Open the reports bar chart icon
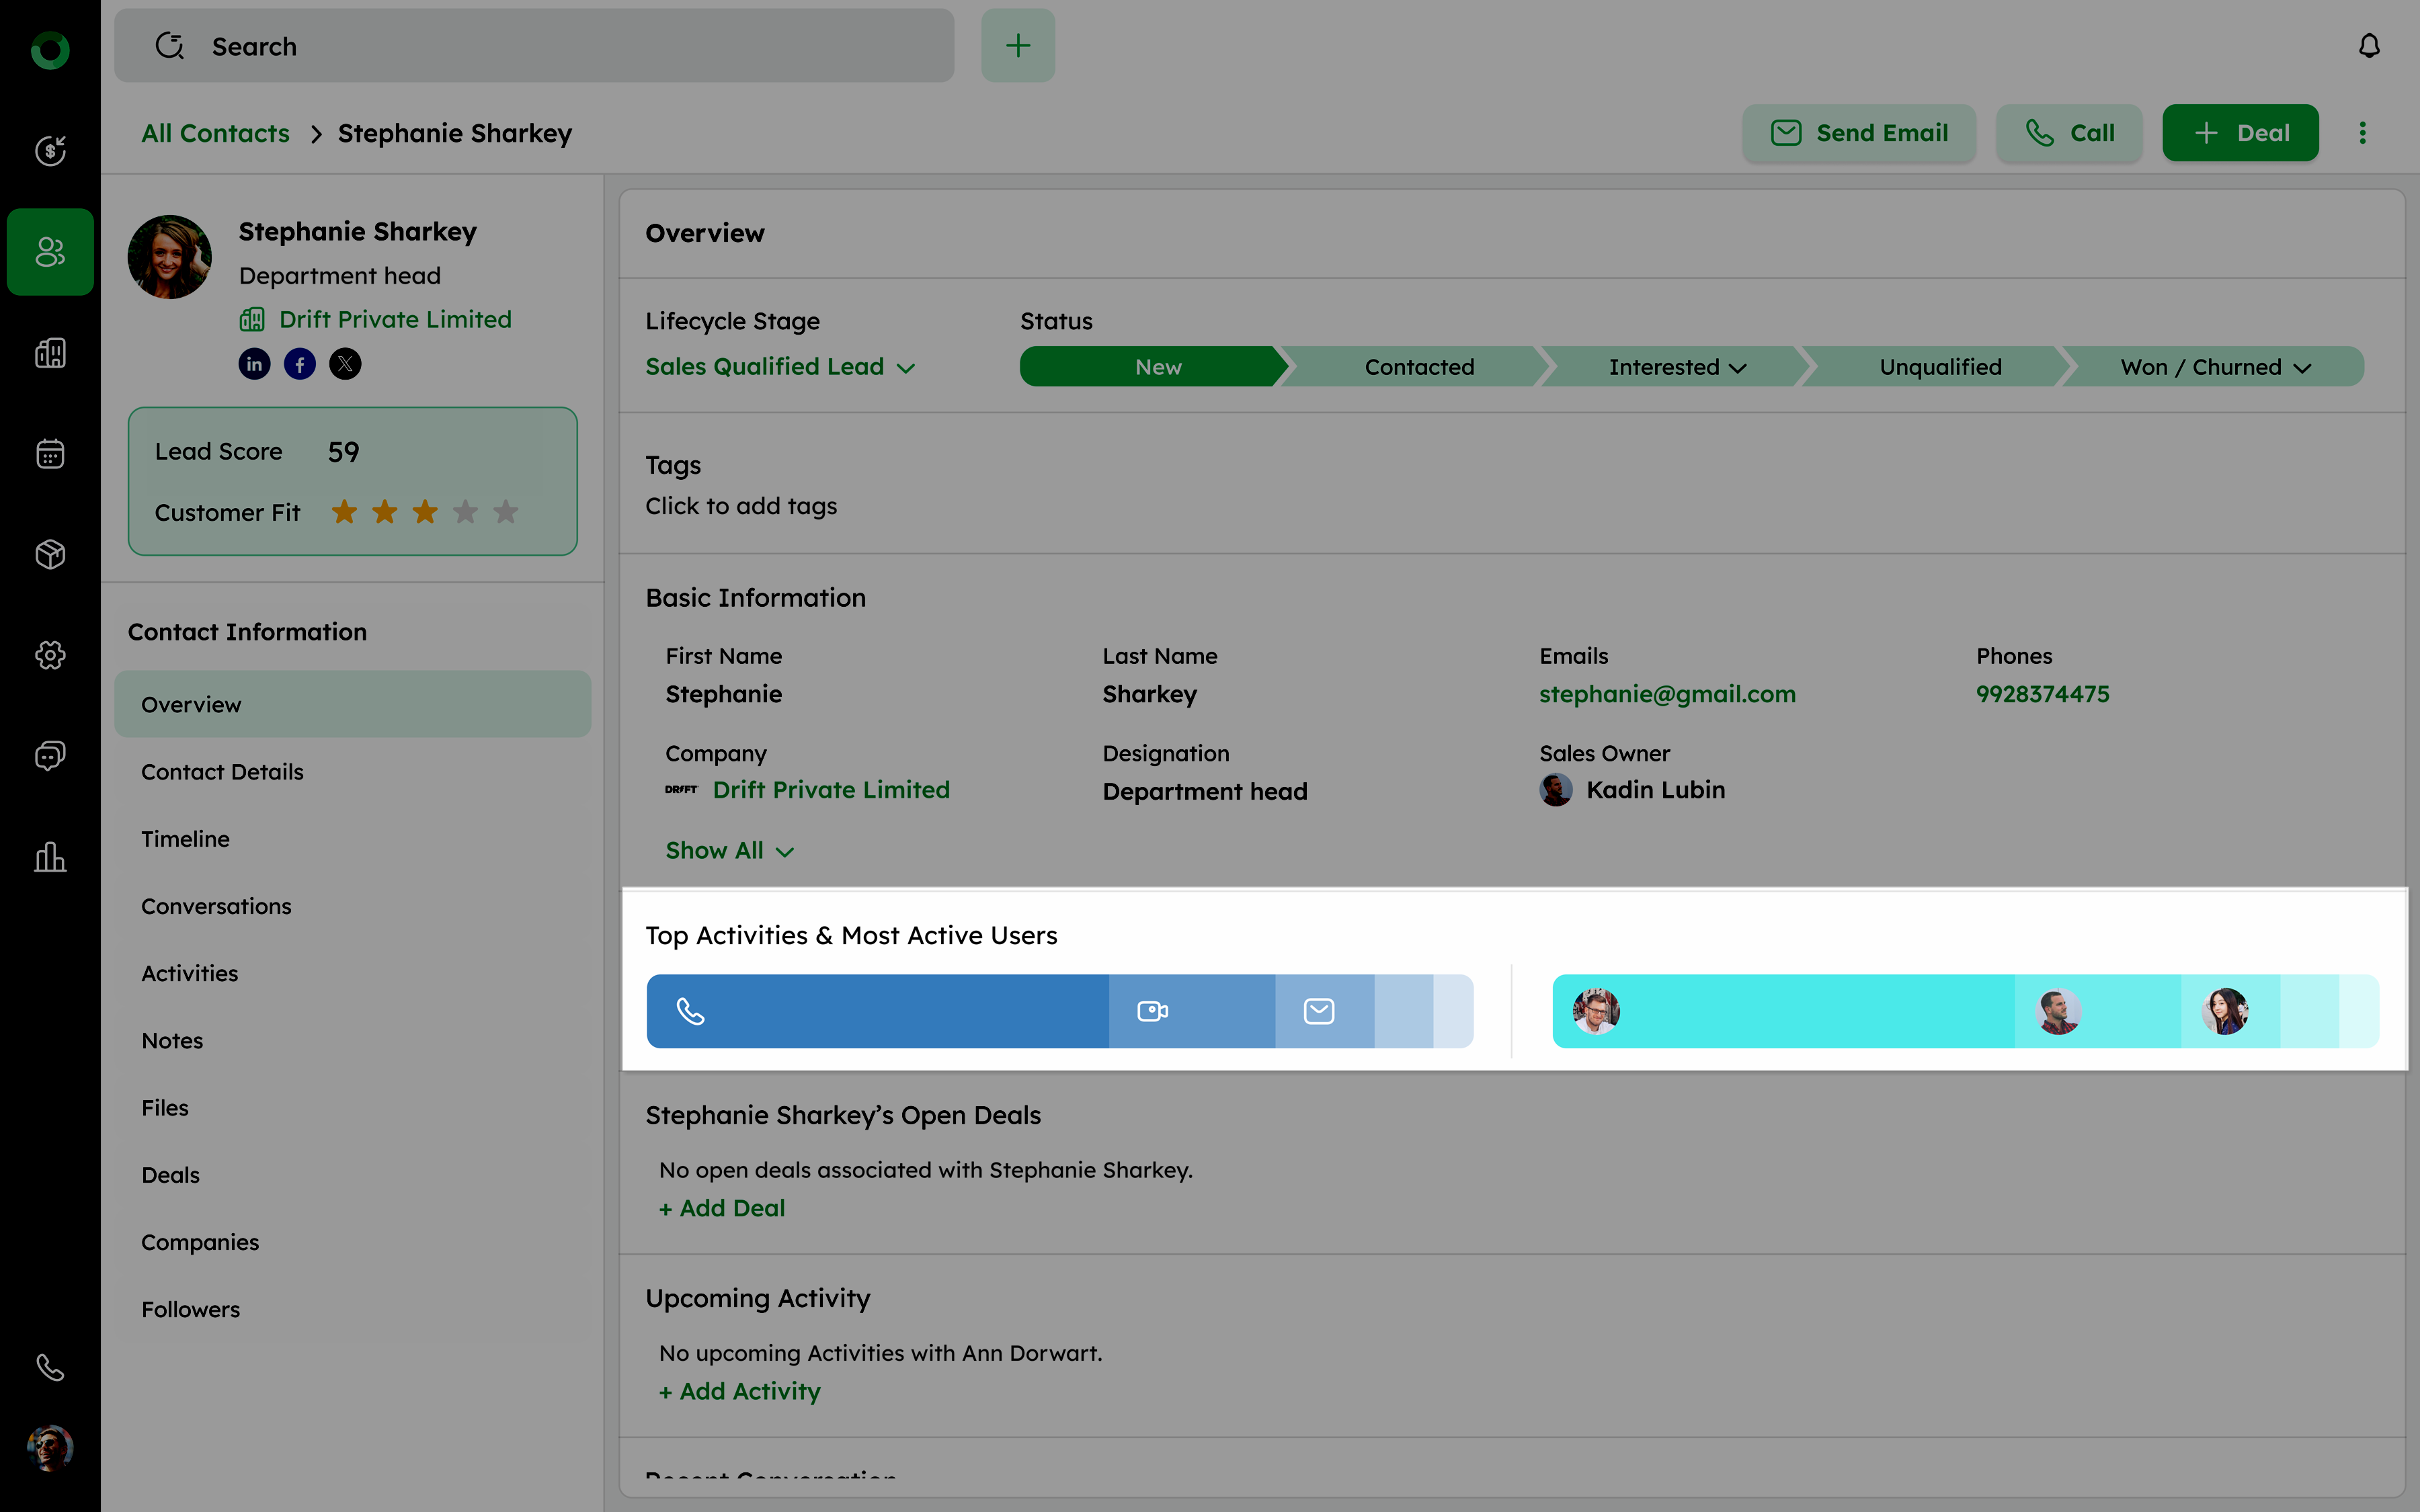The height and width of the screenshot is (1512, 2420). (x=50, y=857)
